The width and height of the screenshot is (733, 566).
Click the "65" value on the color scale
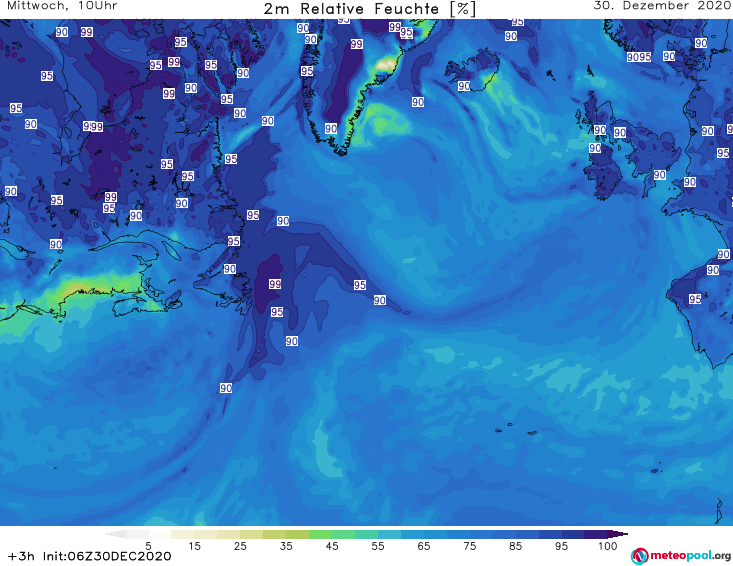pyautogui.click(x=424, y=546)
